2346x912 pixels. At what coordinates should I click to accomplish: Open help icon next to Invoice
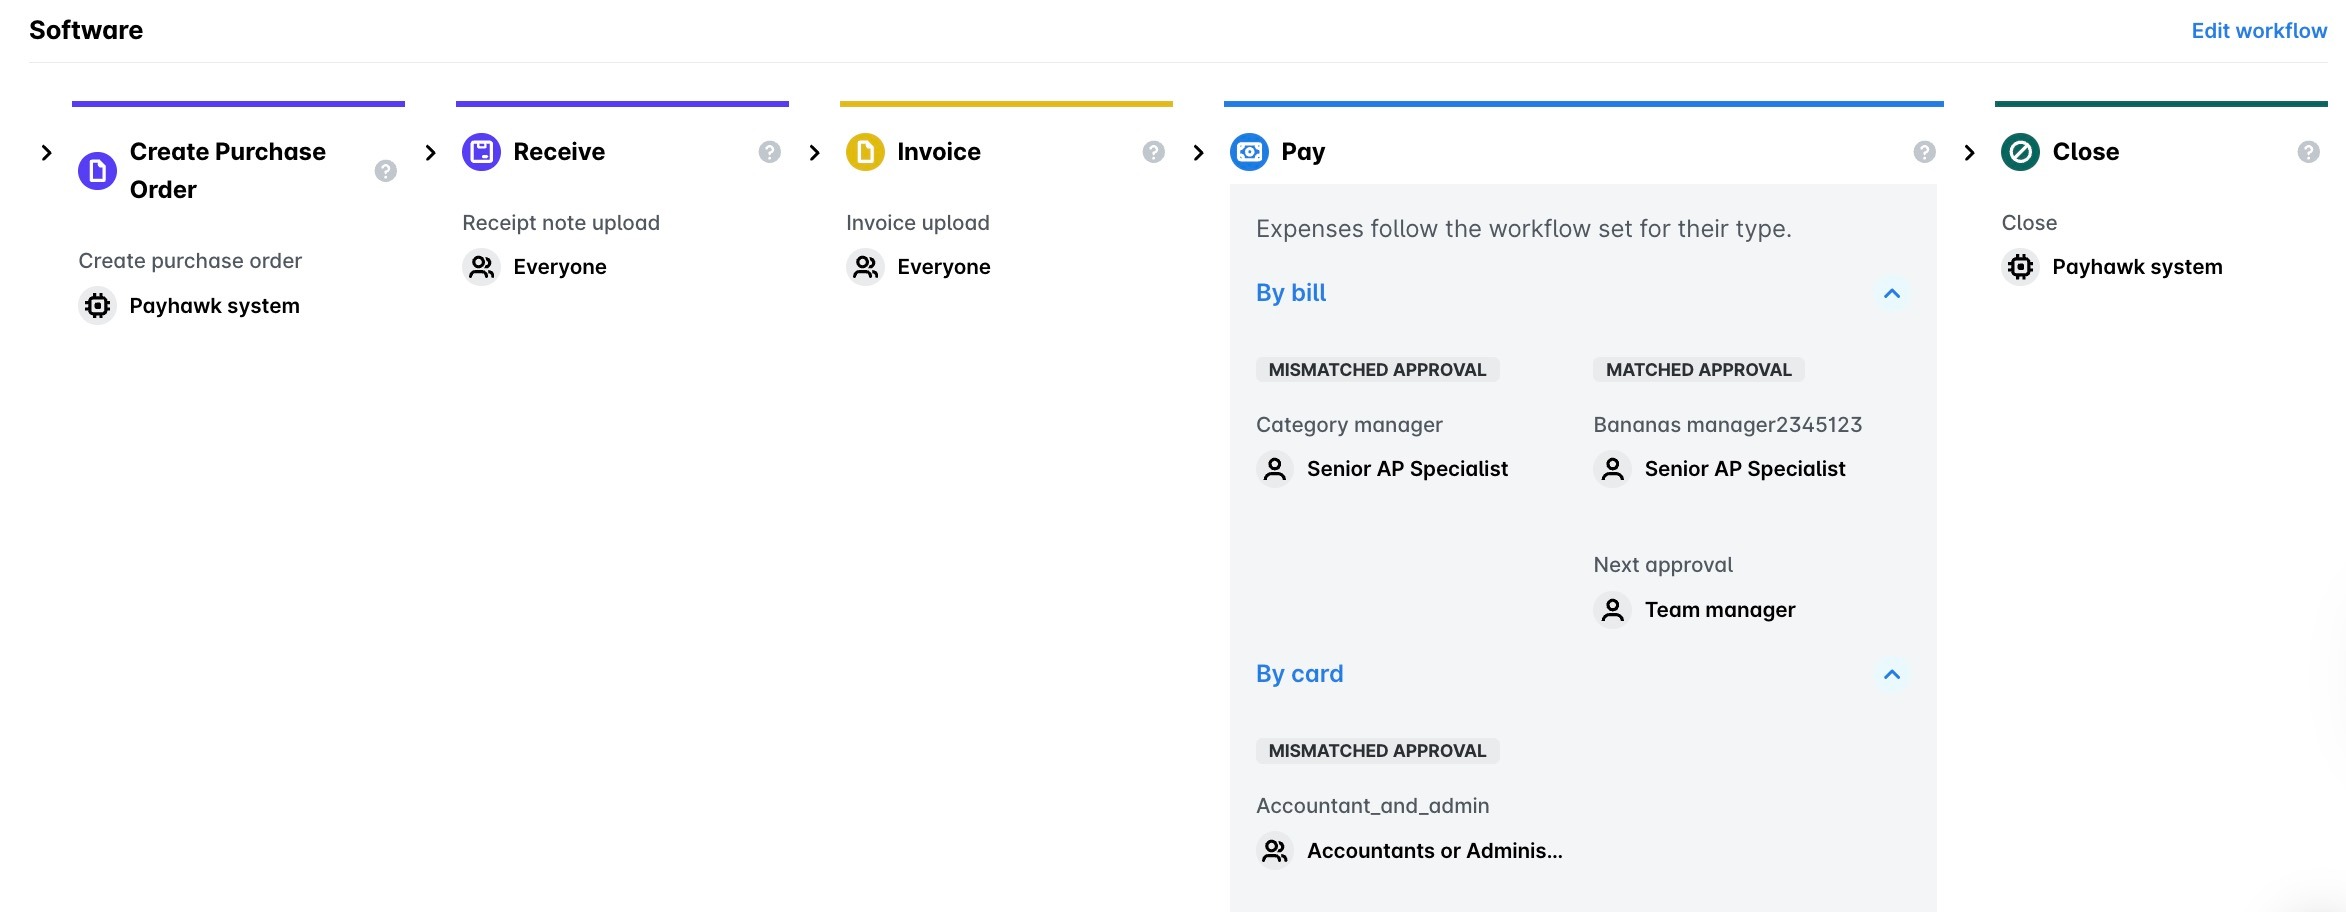pyautogui.click(x=1153, y=152)
